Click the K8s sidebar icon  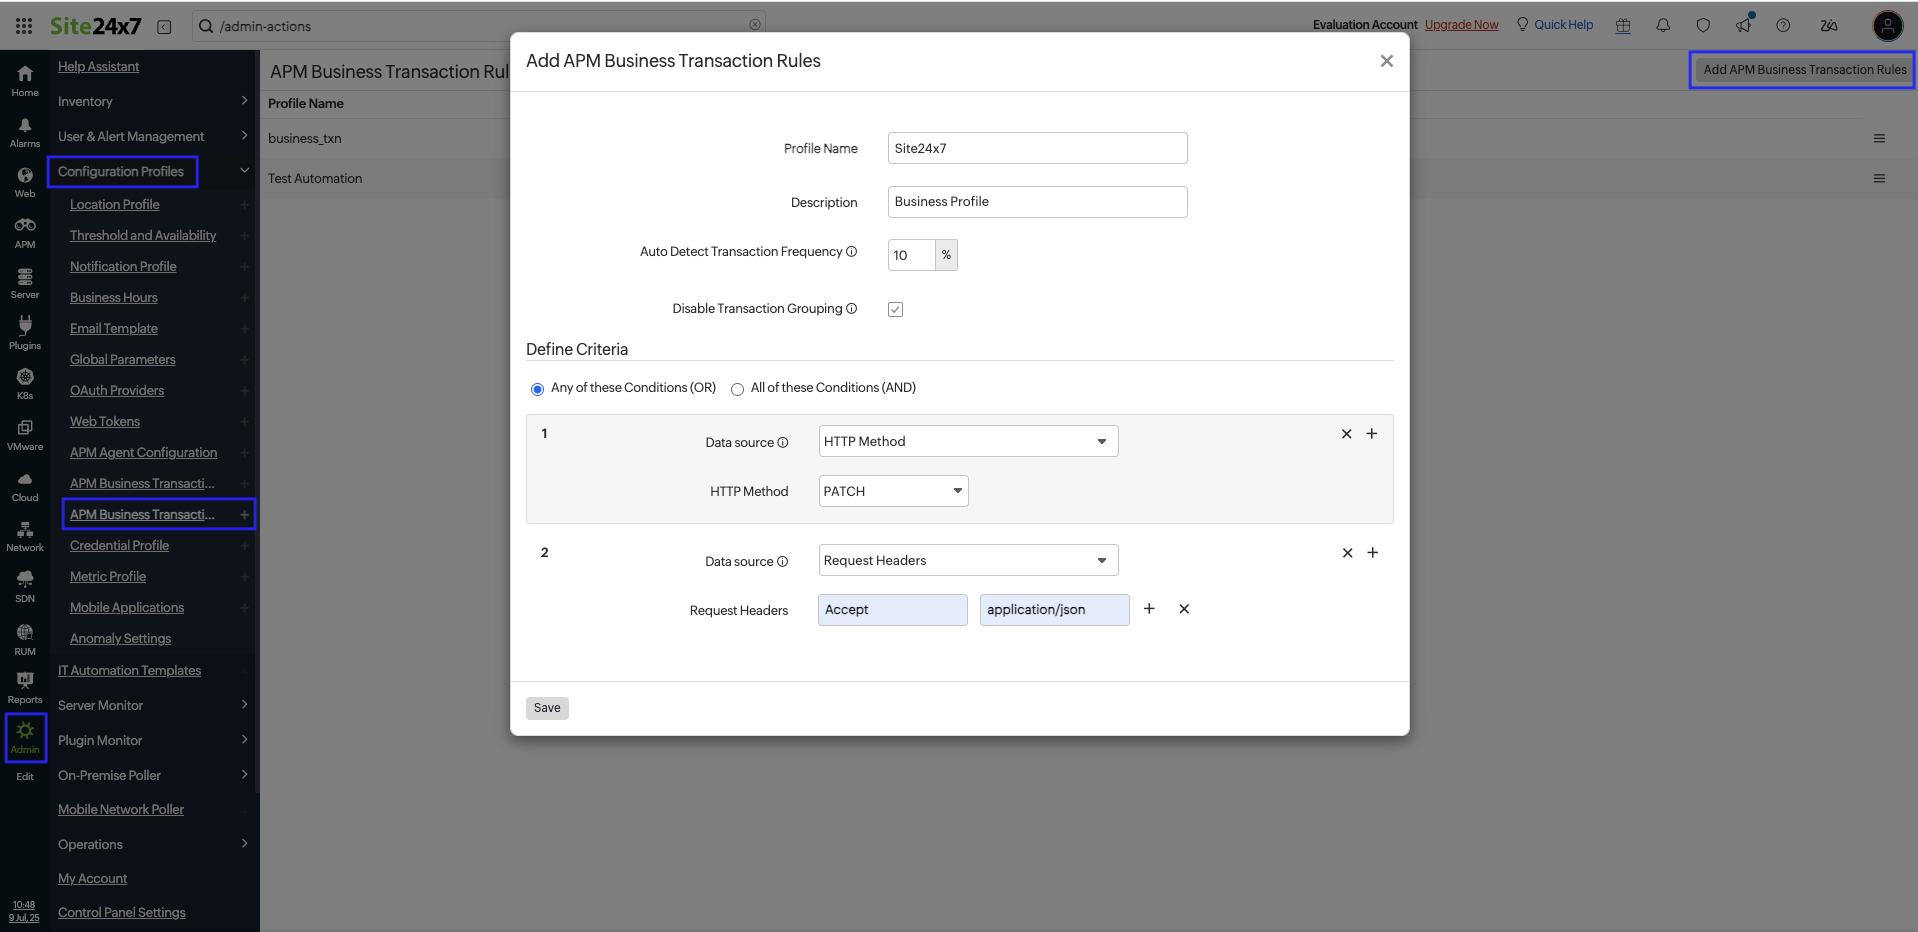[23, 381]
